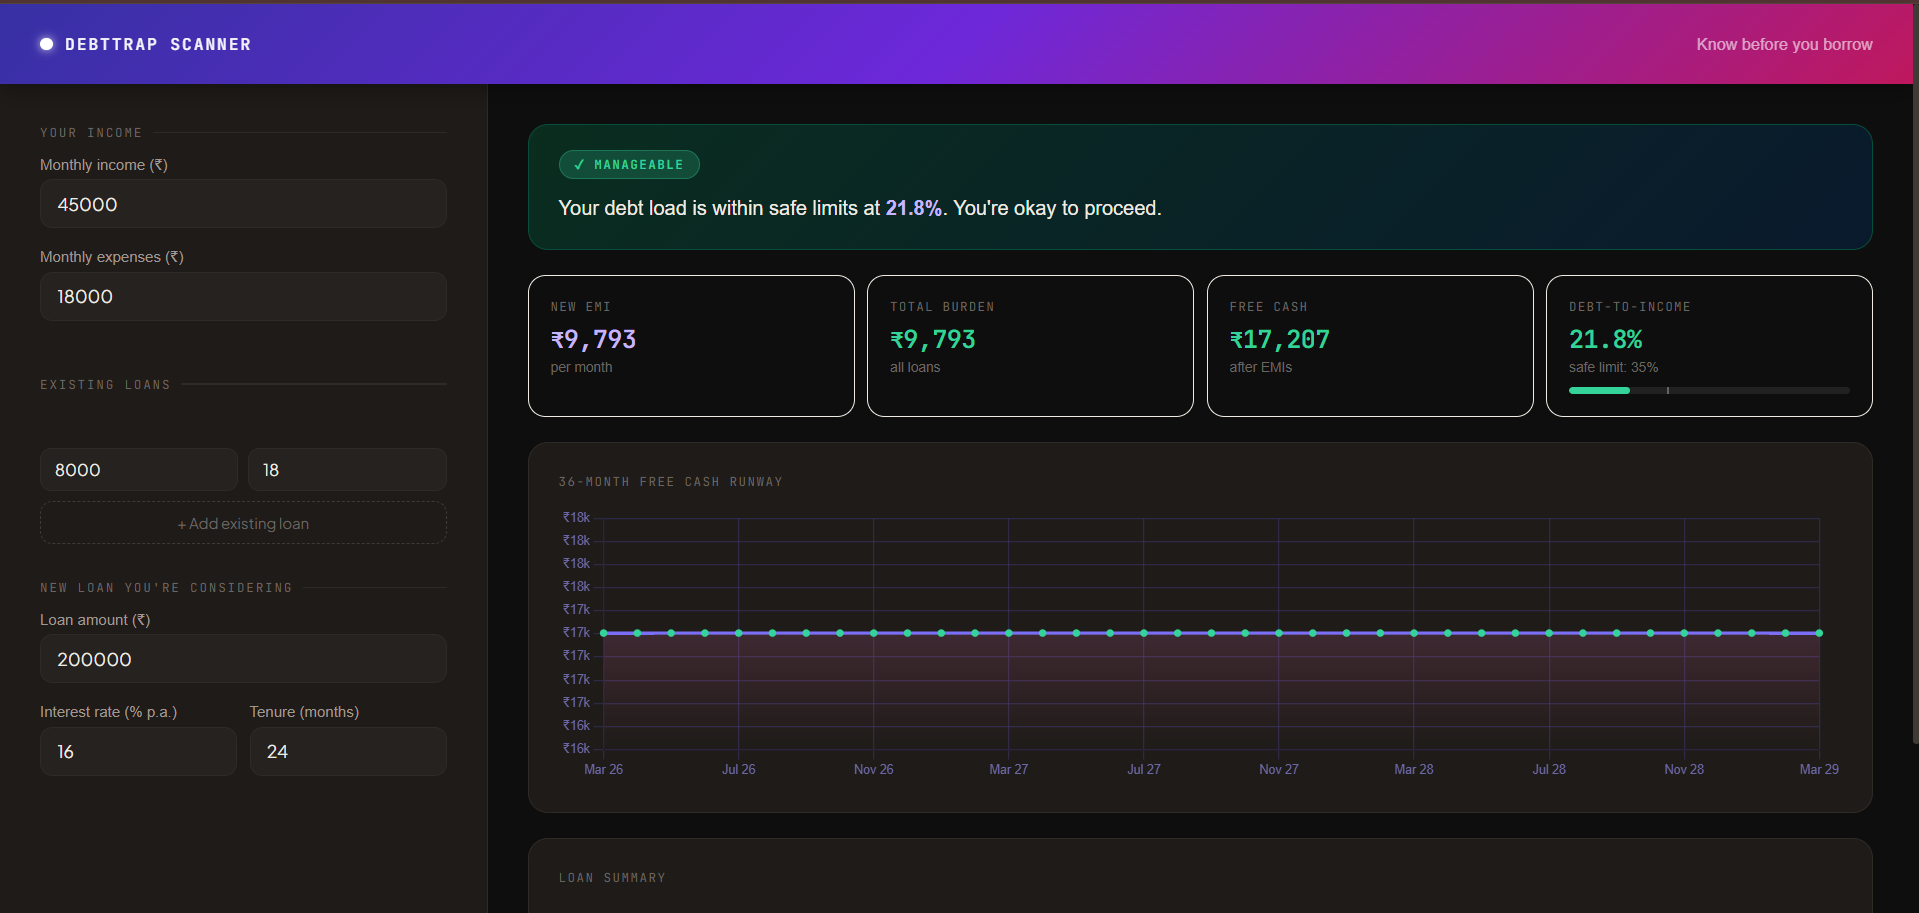Viewport: 1919px width, 913px height.
Task: Click the "after EMIs" caption in FREE CASH card
Action: pos(1261,367)
